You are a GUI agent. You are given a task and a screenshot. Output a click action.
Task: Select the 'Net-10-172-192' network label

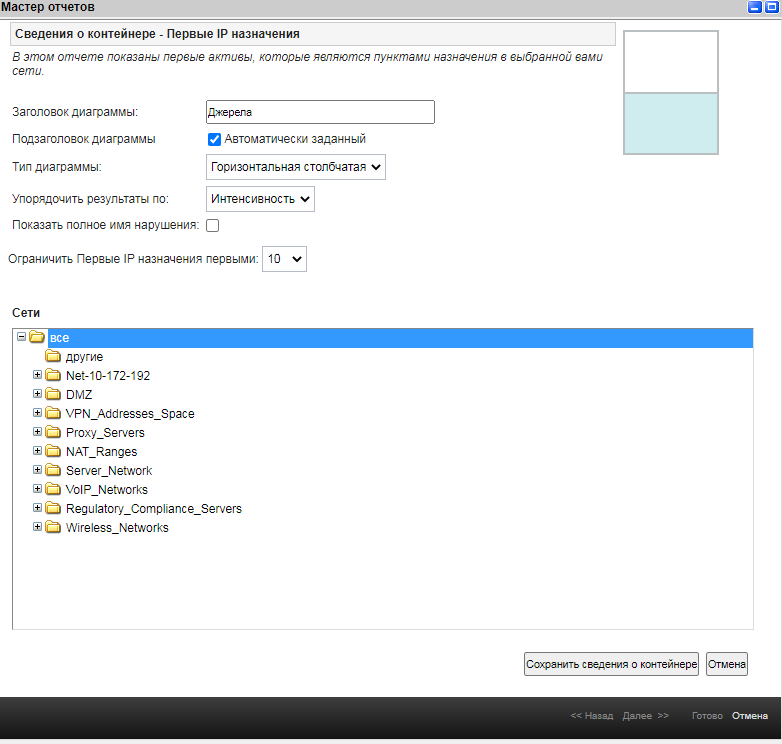point(108,375)
